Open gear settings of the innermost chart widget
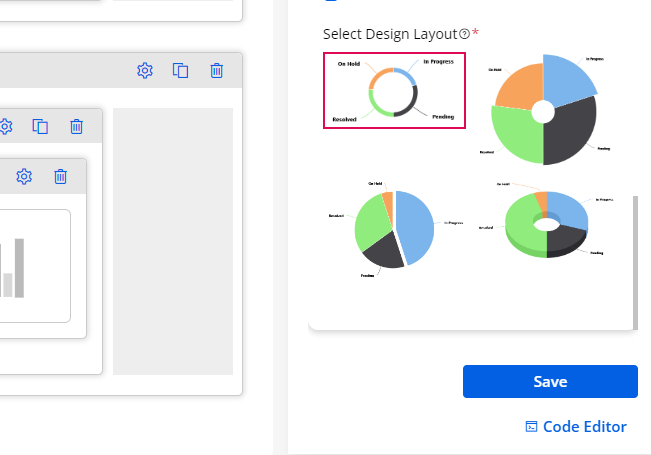 [x=25, y=176]
